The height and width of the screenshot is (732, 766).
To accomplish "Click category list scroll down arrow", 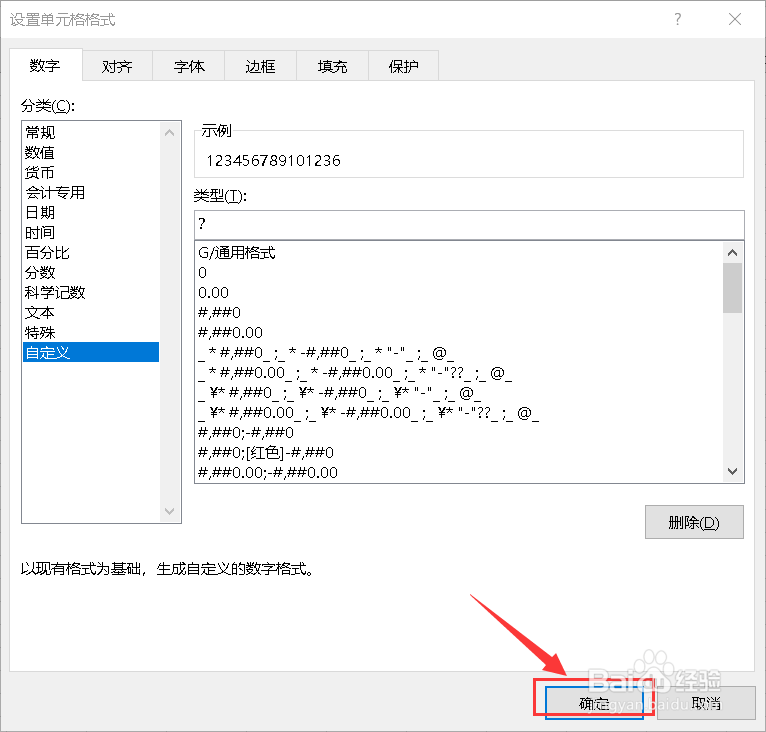I will [170, 511].
